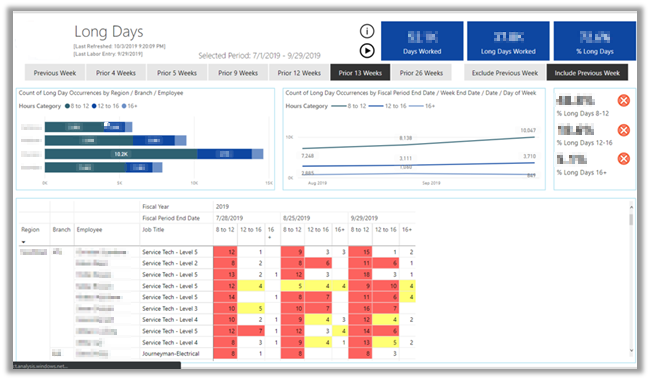The width and height of the screenshot is (650, 380).
Task: Click the 8 to 12 line legend entry
Action: (349, 106)
